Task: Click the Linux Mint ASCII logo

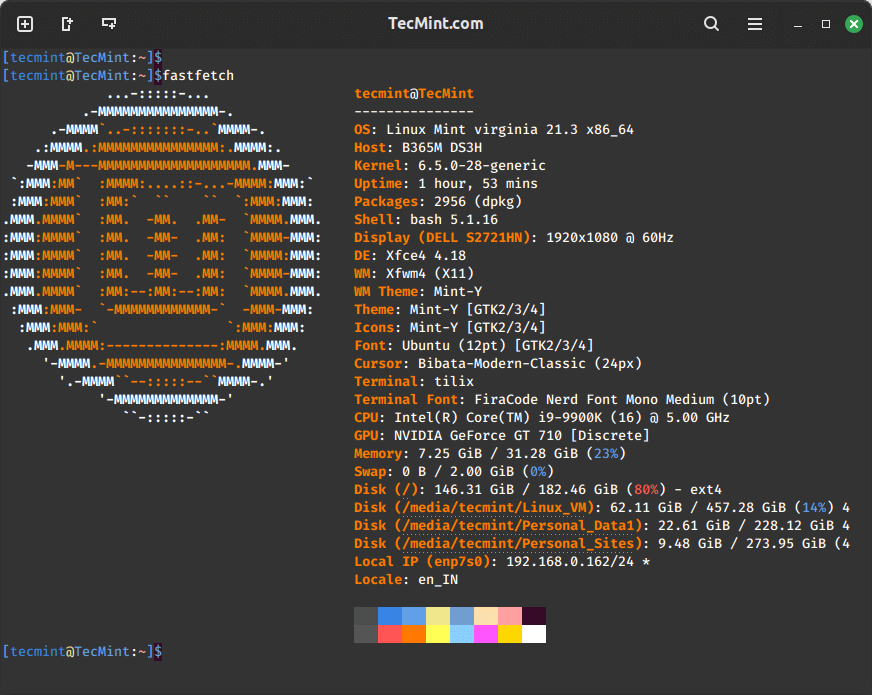Action: click(x=162, y=255)
